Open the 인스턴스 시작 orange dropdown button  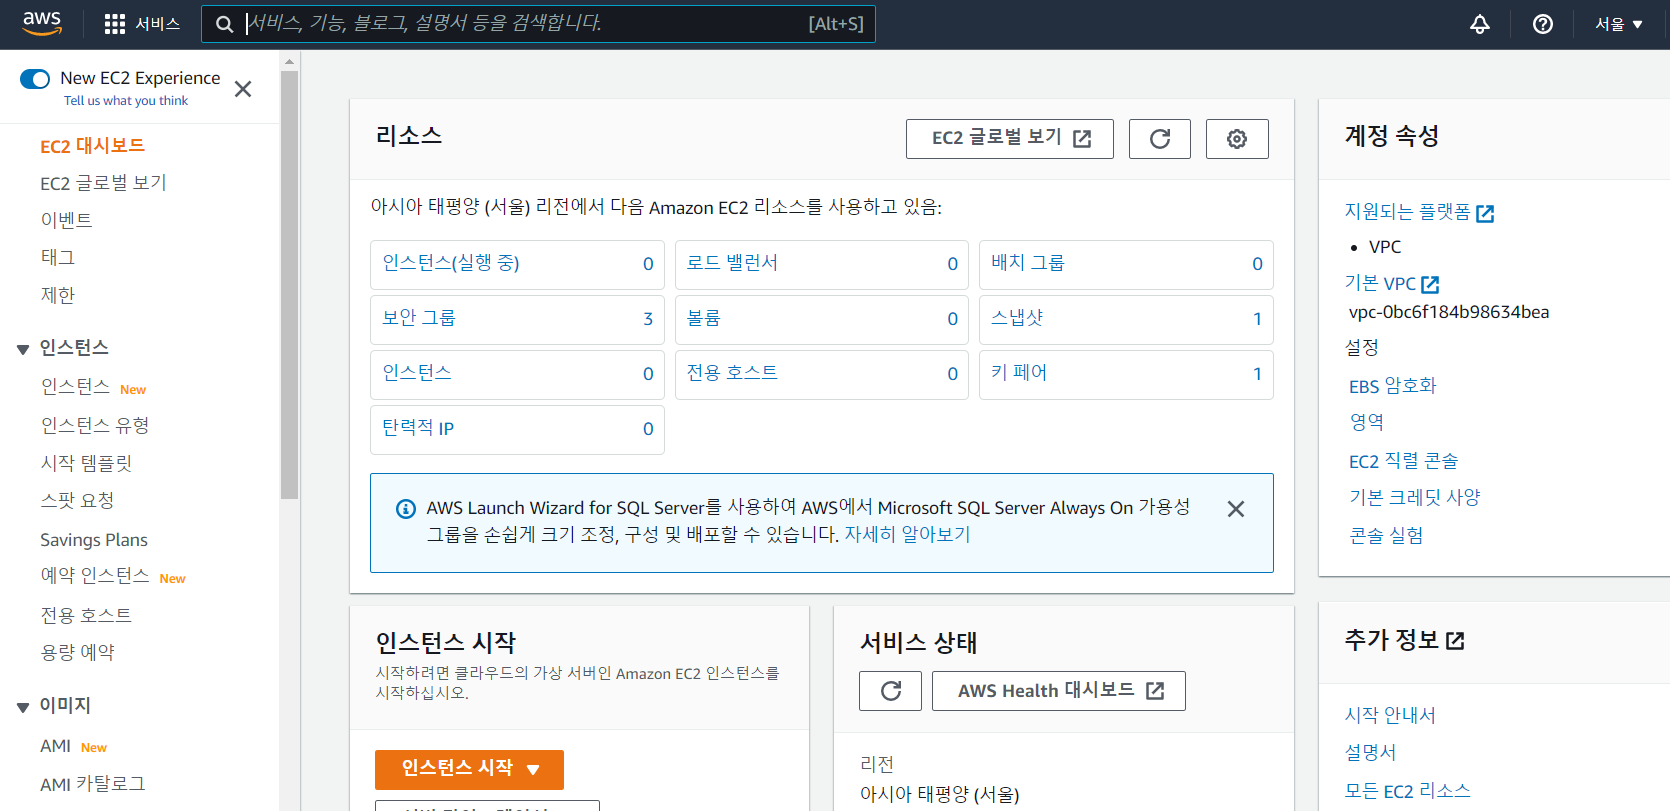pos(469,769)
